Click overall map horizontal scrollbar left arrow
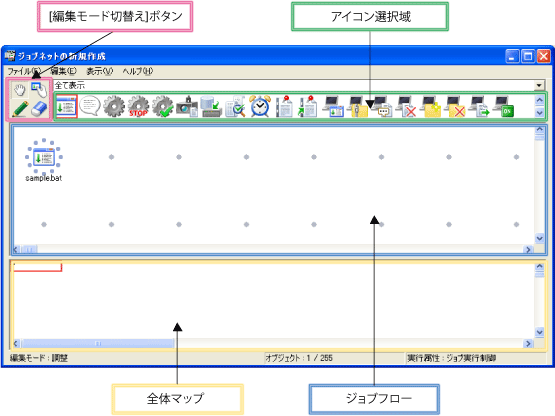This screenshot has height=416, width=555. pyautogui.click(x=16, y=343)
